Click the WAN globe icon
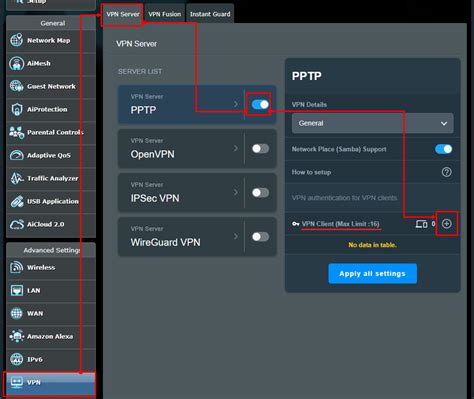 tap(16, 313)
